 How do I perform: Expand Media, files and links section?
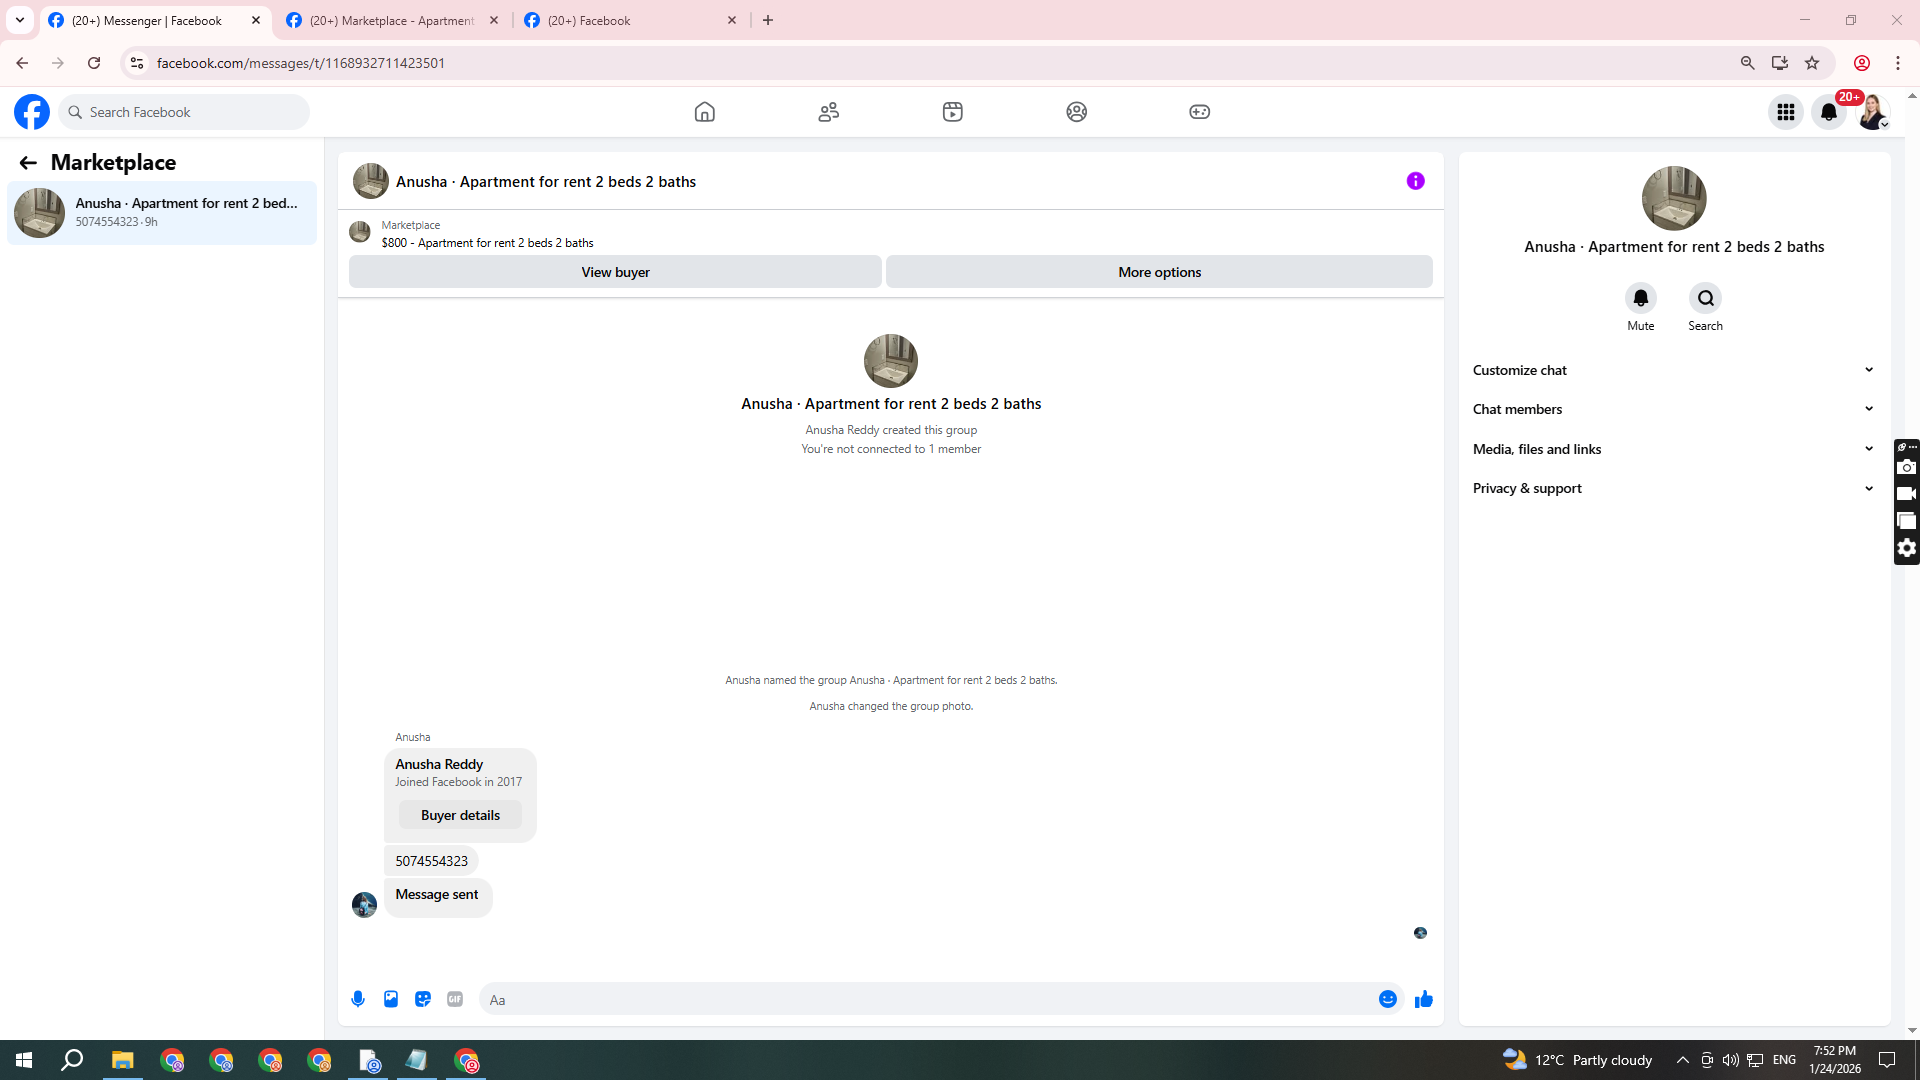click(x=1673, y=449)
